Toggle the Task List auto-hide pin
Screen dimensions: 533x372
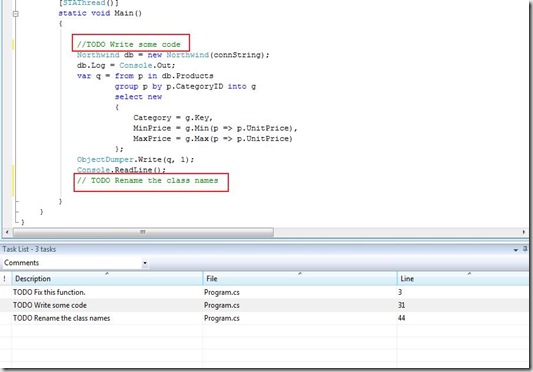click(525, 249)
